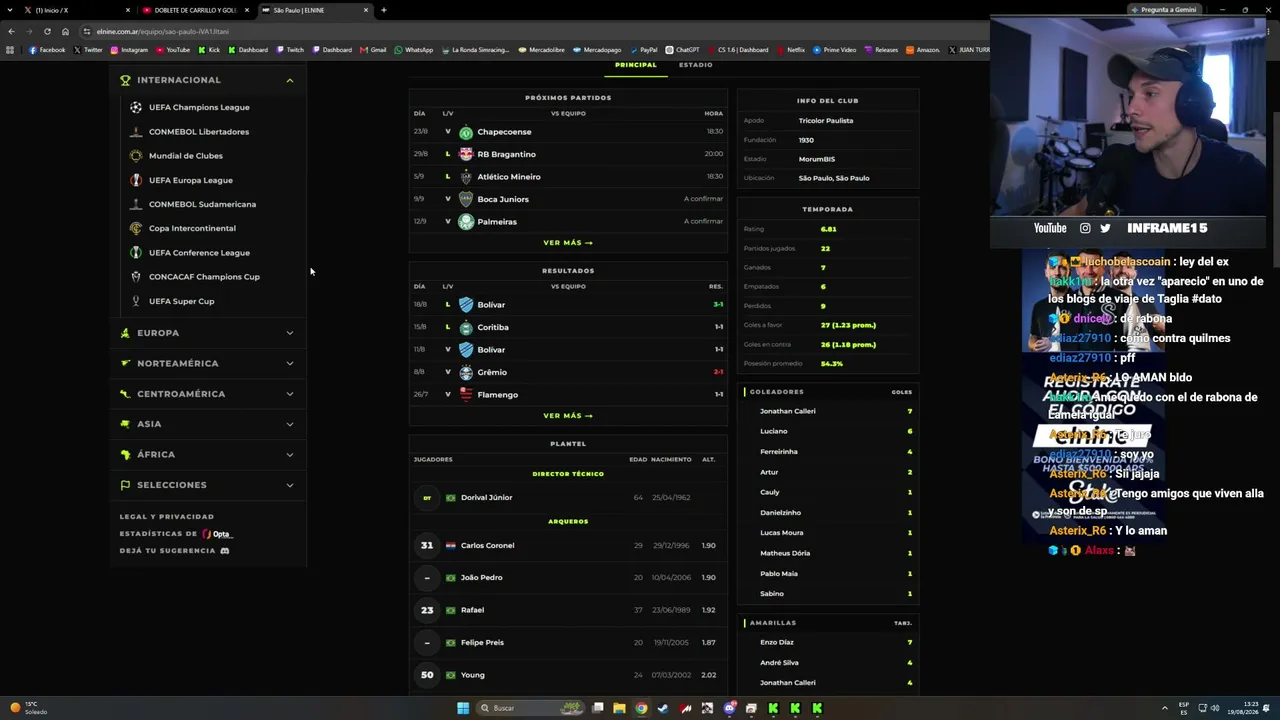1280x720 pixels.
Task: Open Discord from the taskbar
Action: [730, 708]
